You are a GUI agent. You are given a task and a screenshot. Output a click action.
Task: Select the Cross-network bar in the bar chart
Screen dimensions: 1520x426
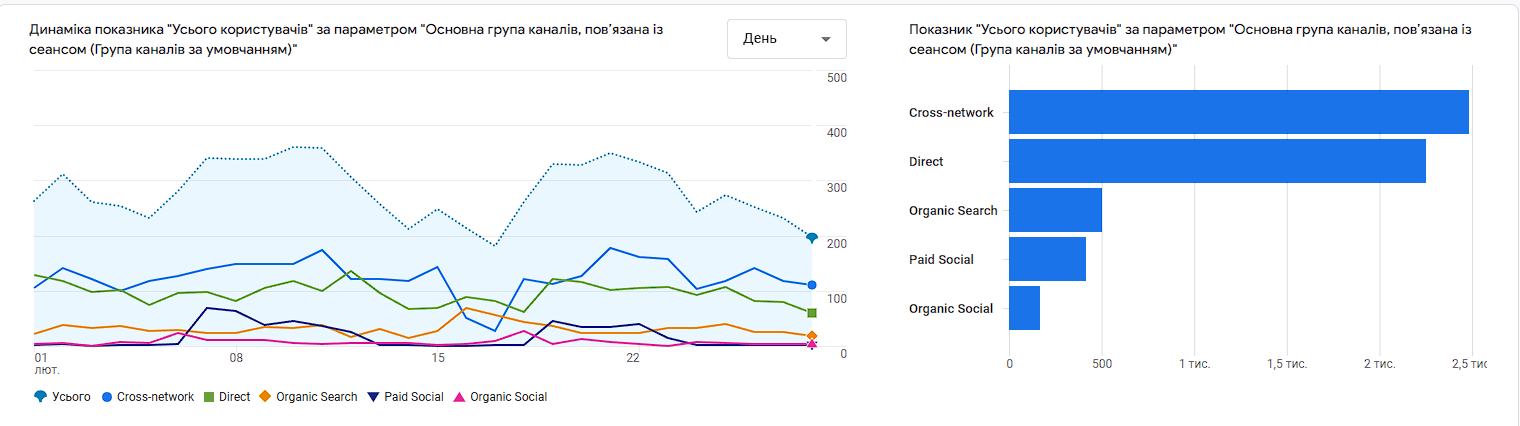point(1238,112)
